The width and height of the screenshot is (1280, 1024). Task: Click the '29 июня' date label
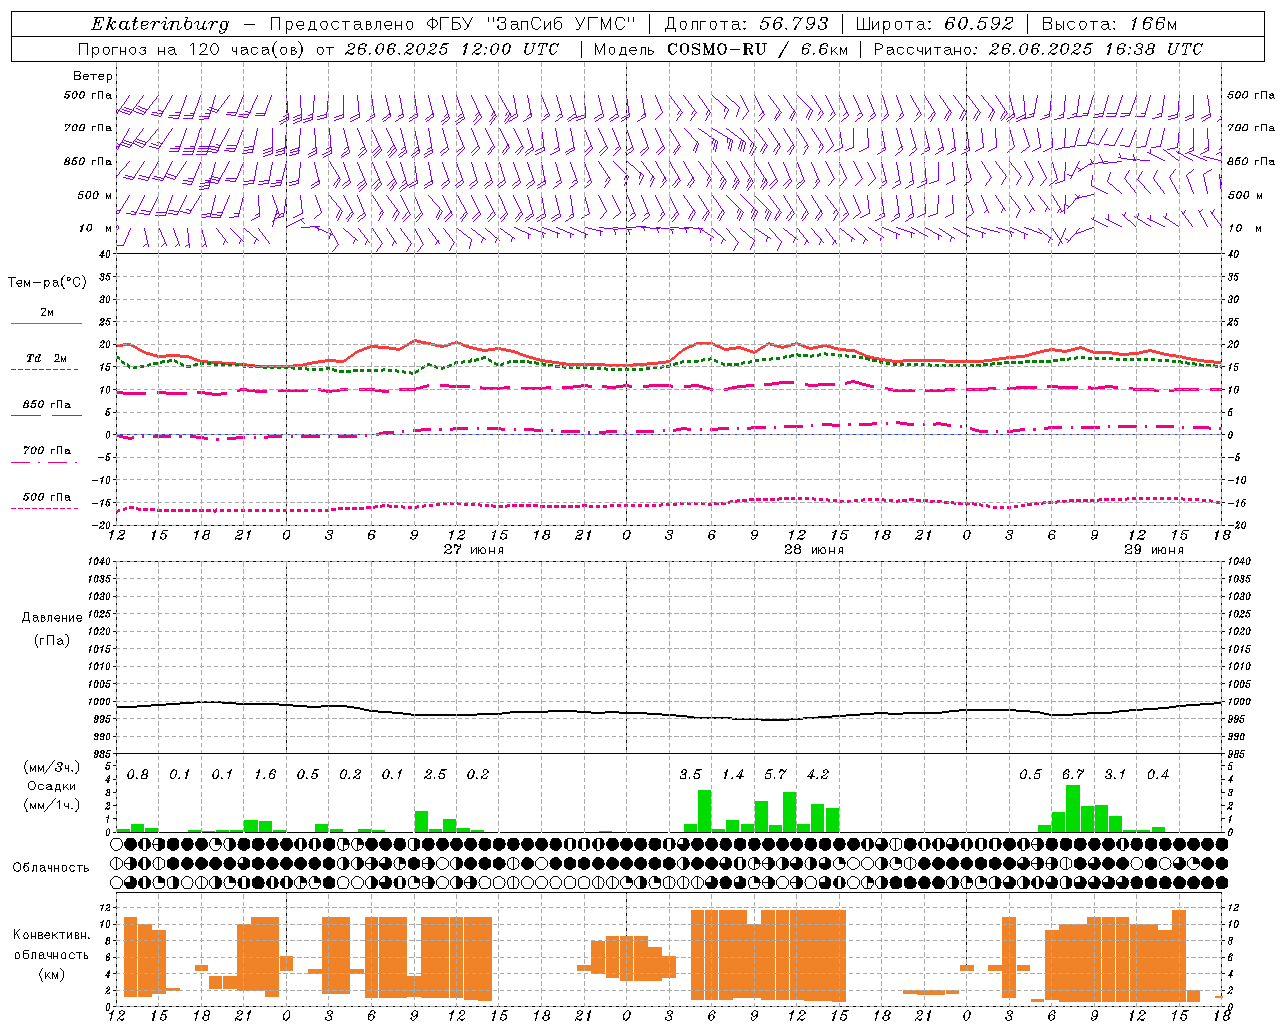tap(1154, 550)
